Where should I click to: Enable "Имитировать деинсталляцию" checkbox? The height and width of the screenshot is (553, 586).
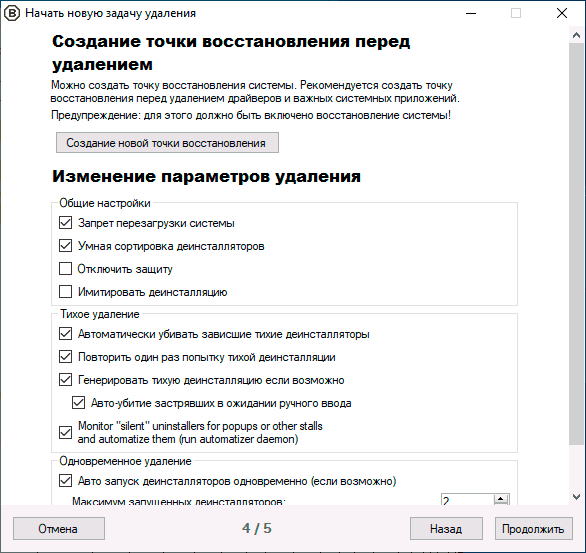(x=65, y=291)
